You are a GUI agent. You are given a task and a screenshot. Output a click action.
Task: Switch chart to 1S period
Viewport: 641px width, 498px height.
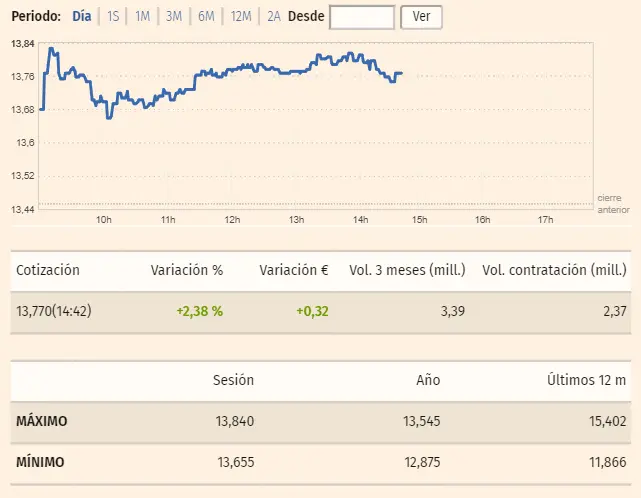pyautogui.click(x=113, y=17)
